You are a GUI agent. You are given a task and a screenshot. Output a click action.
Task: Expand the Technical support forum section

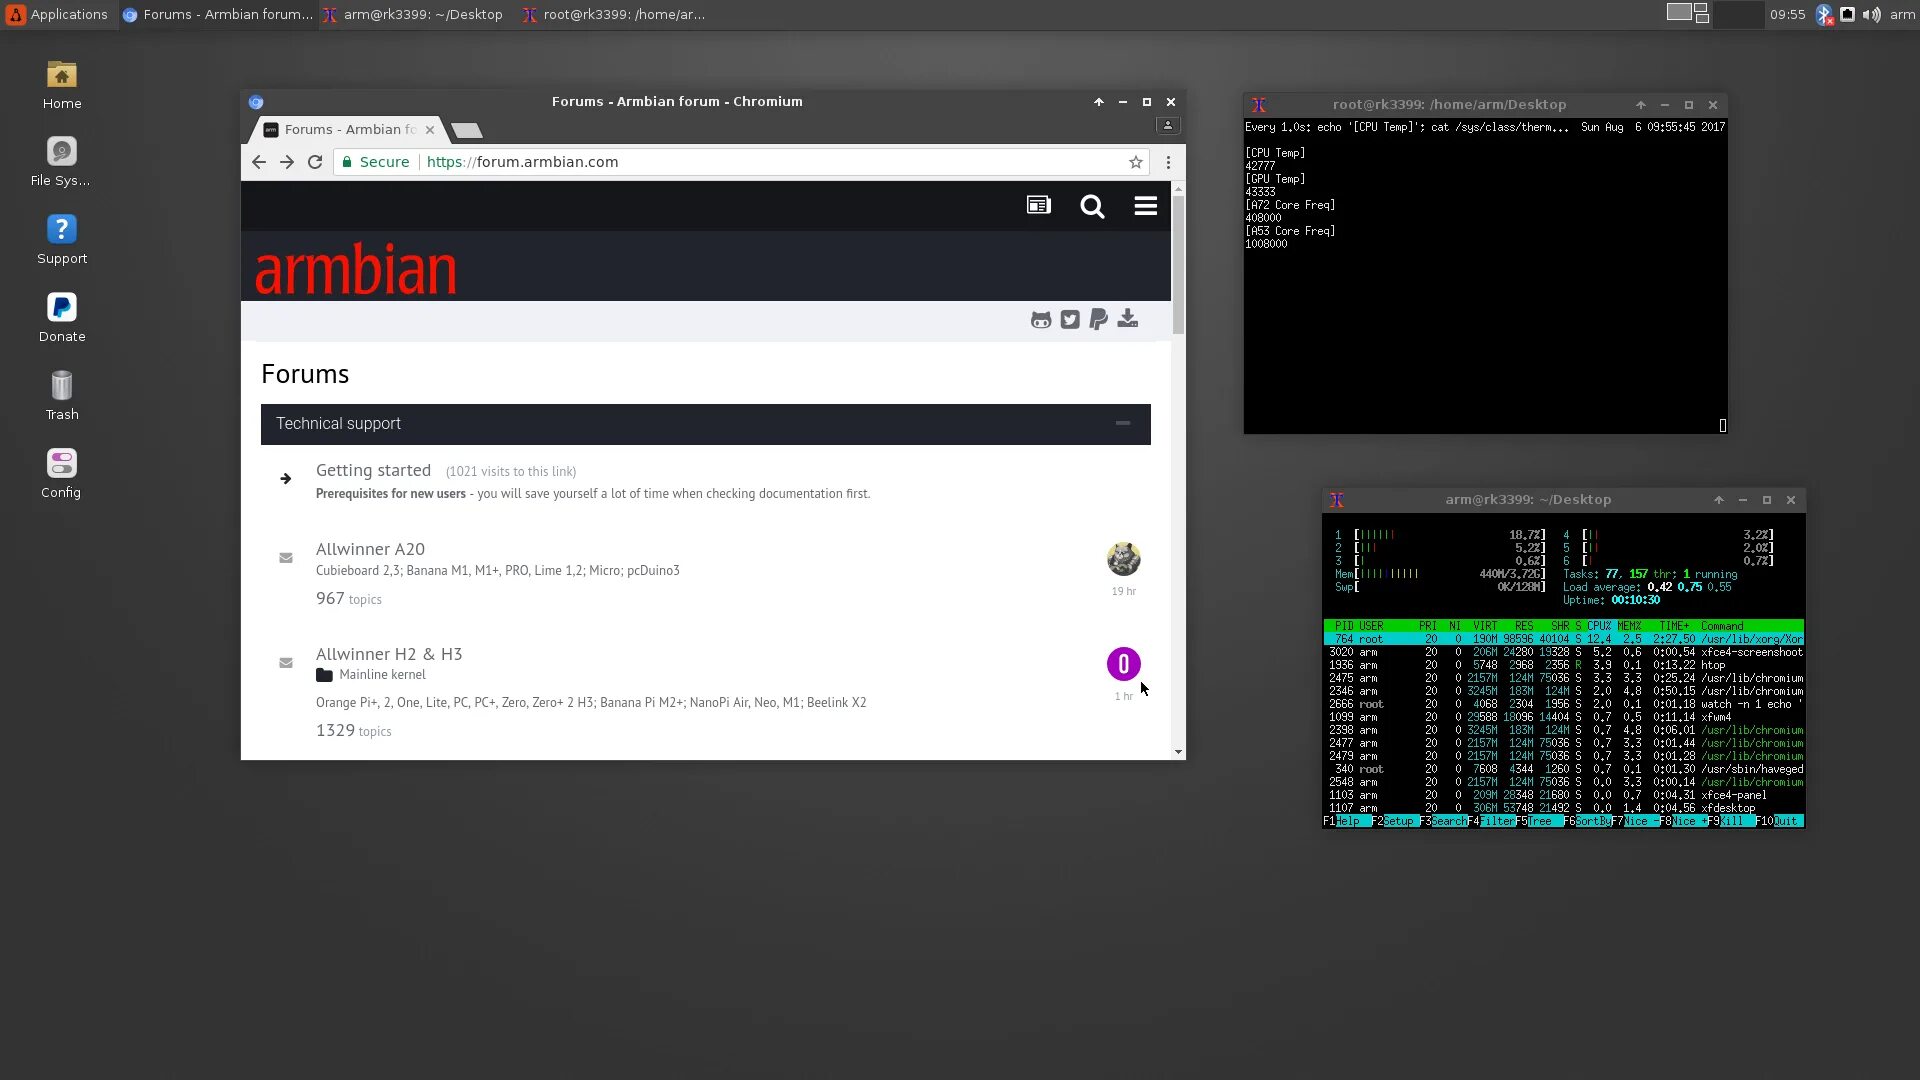pos(1124,422)
